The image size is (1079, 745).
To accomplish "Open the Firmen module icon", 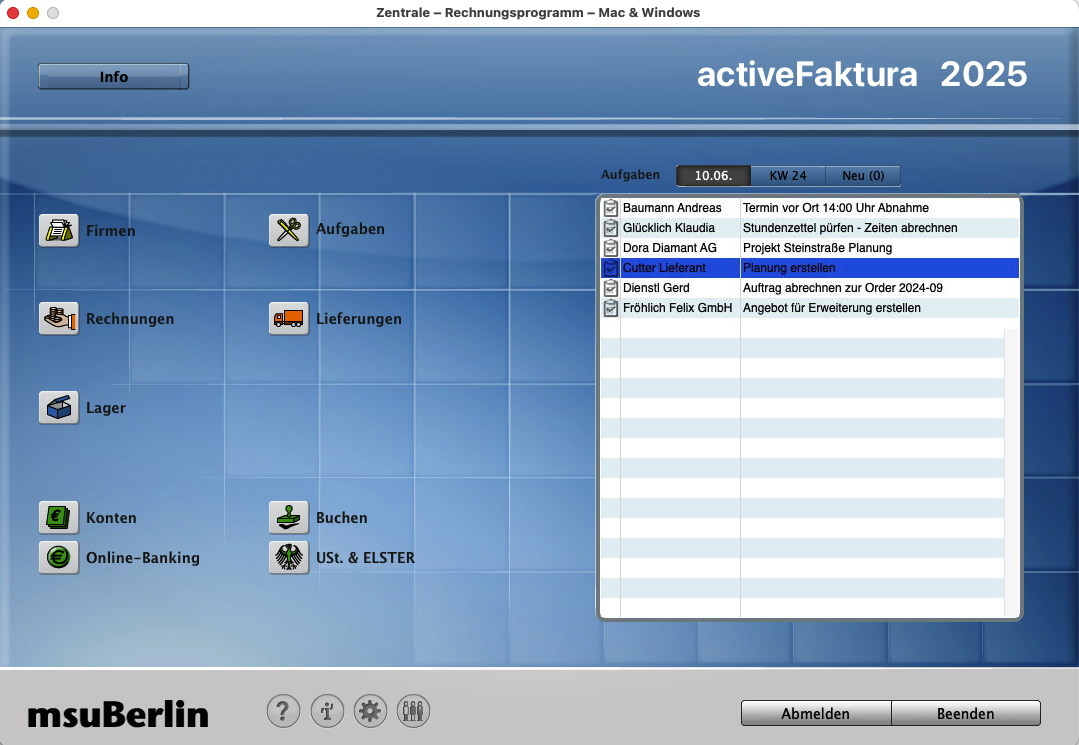I will [x=59, y=231].
